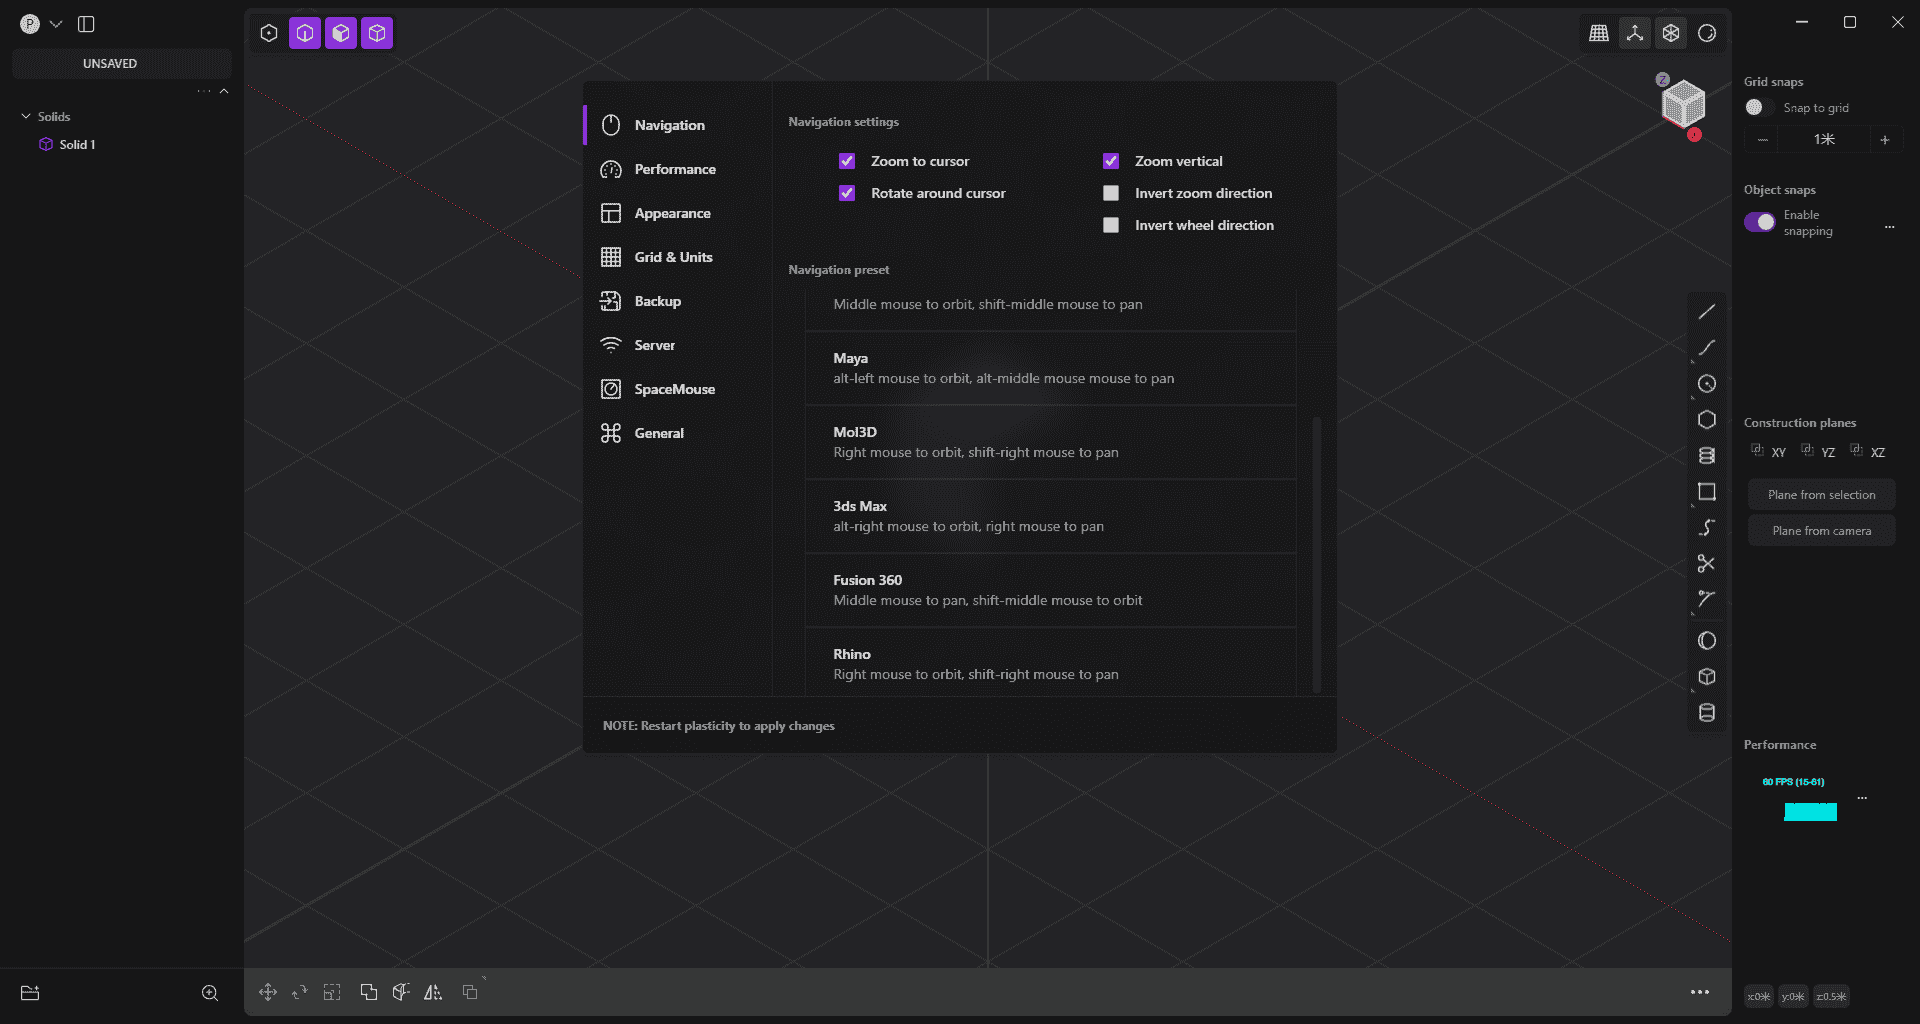Viewport: 1920px width, 1024px height.
Task: Switch to the Appearance settings tab
Action: [x=672, y=213]
